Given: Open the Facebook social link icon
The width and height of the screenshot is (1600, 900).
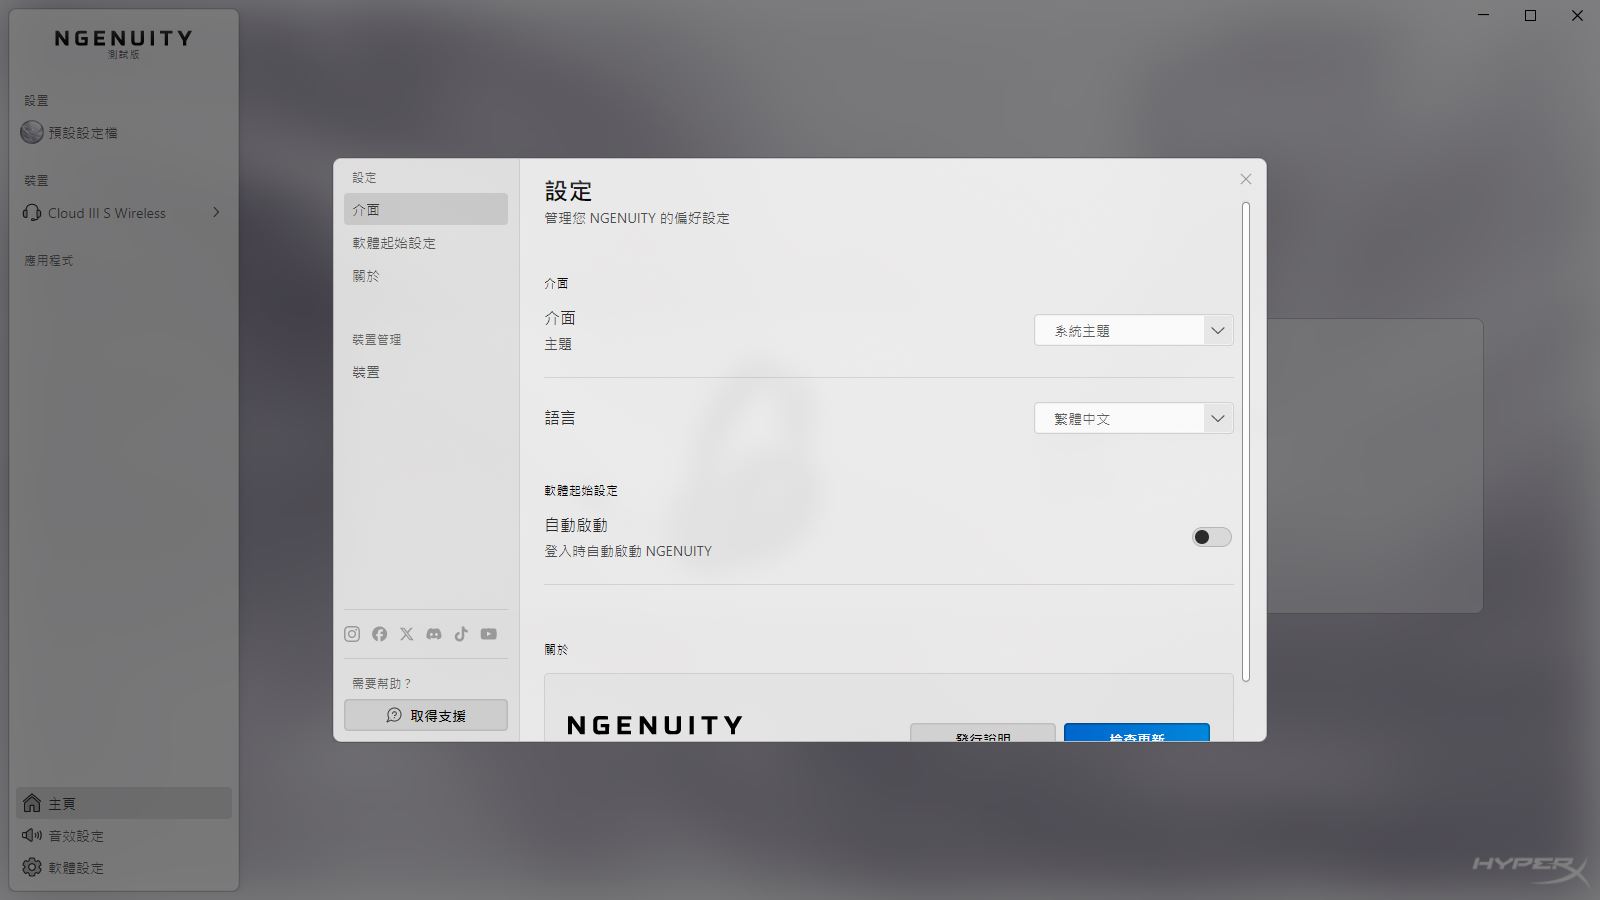Looking at the screenshot, I should [379, 634].
